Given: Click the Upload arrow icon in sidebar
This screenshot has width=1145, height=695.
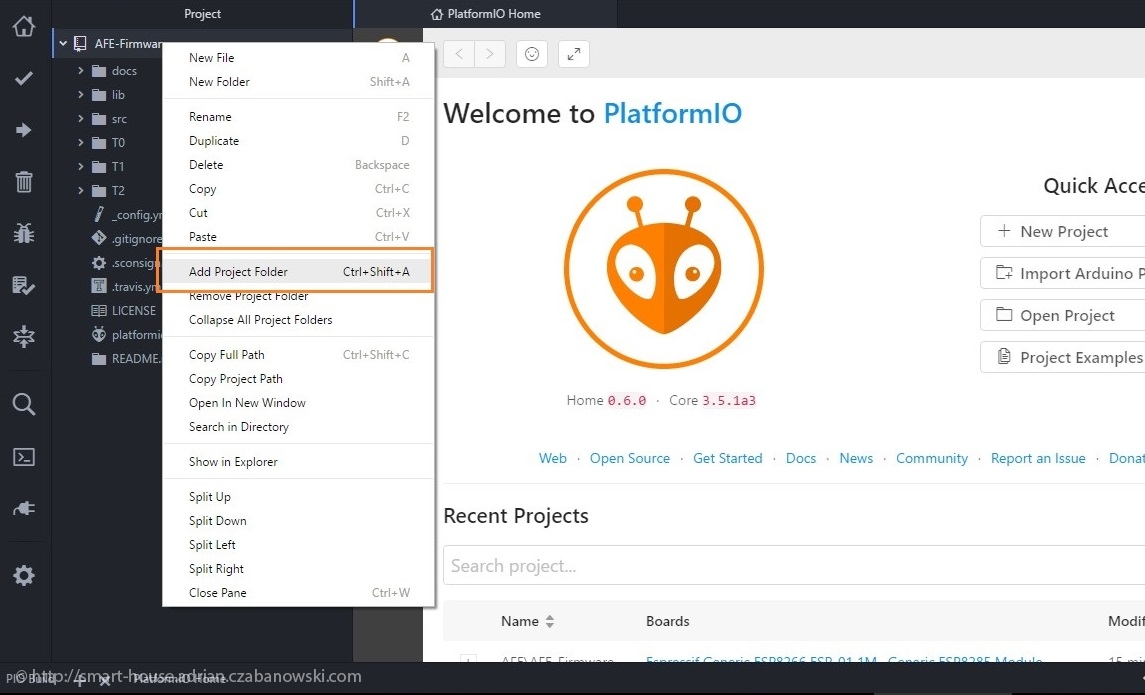Looking at the screenshot, I should pyautogui.click(x=23, y=130).
